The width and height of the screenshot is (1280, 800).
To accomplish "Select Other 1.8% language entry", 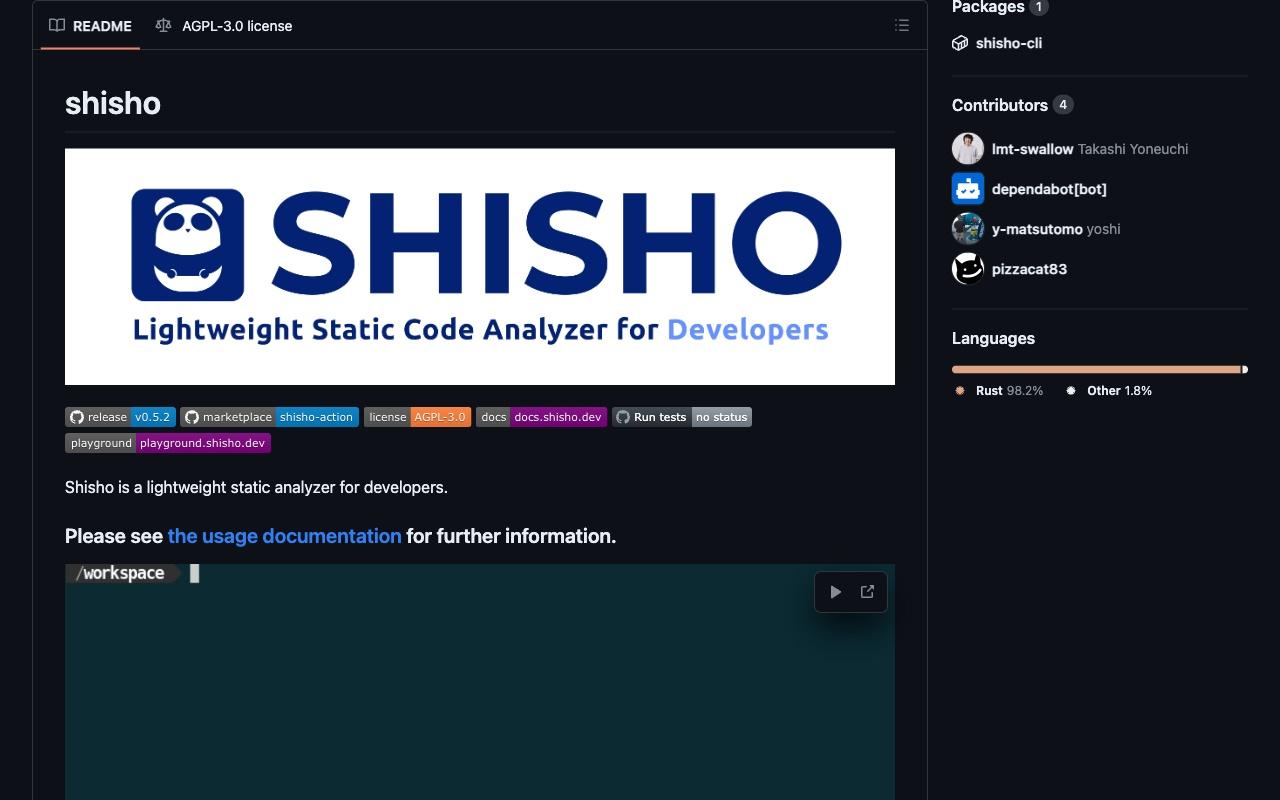I will point(1109,391).
